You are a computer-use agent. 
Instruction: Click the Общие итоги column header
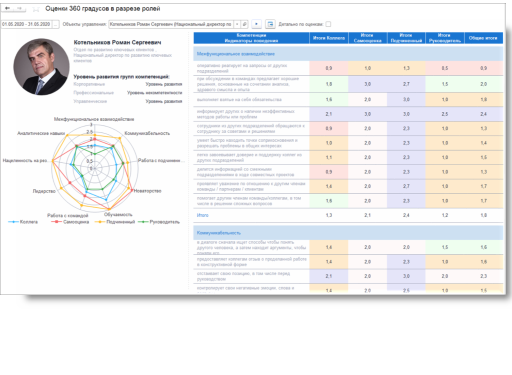tap(484, 38)
